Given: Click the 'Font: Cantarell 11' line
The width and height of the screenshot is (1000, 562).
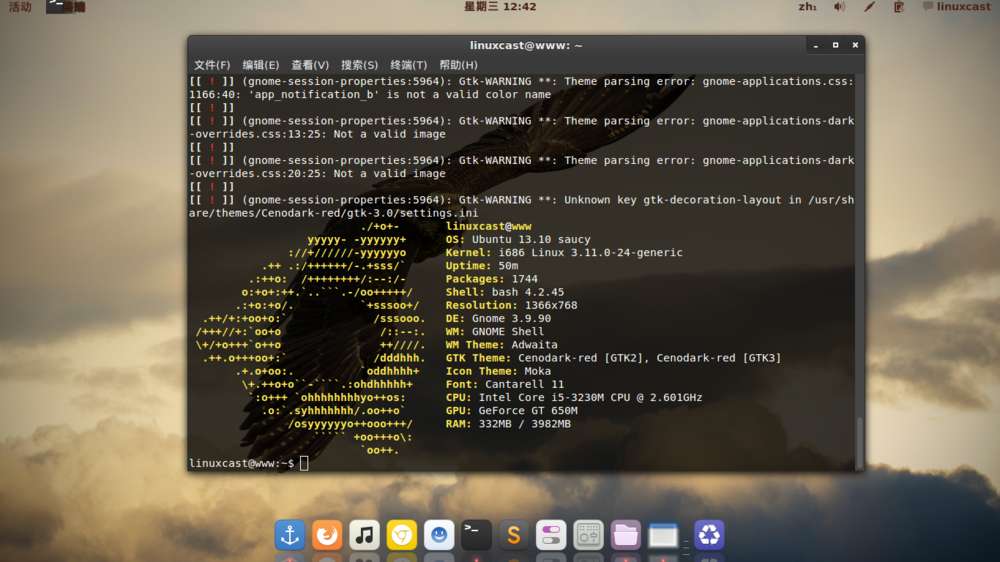Looking at the screenshot, I should click(504, 385).
